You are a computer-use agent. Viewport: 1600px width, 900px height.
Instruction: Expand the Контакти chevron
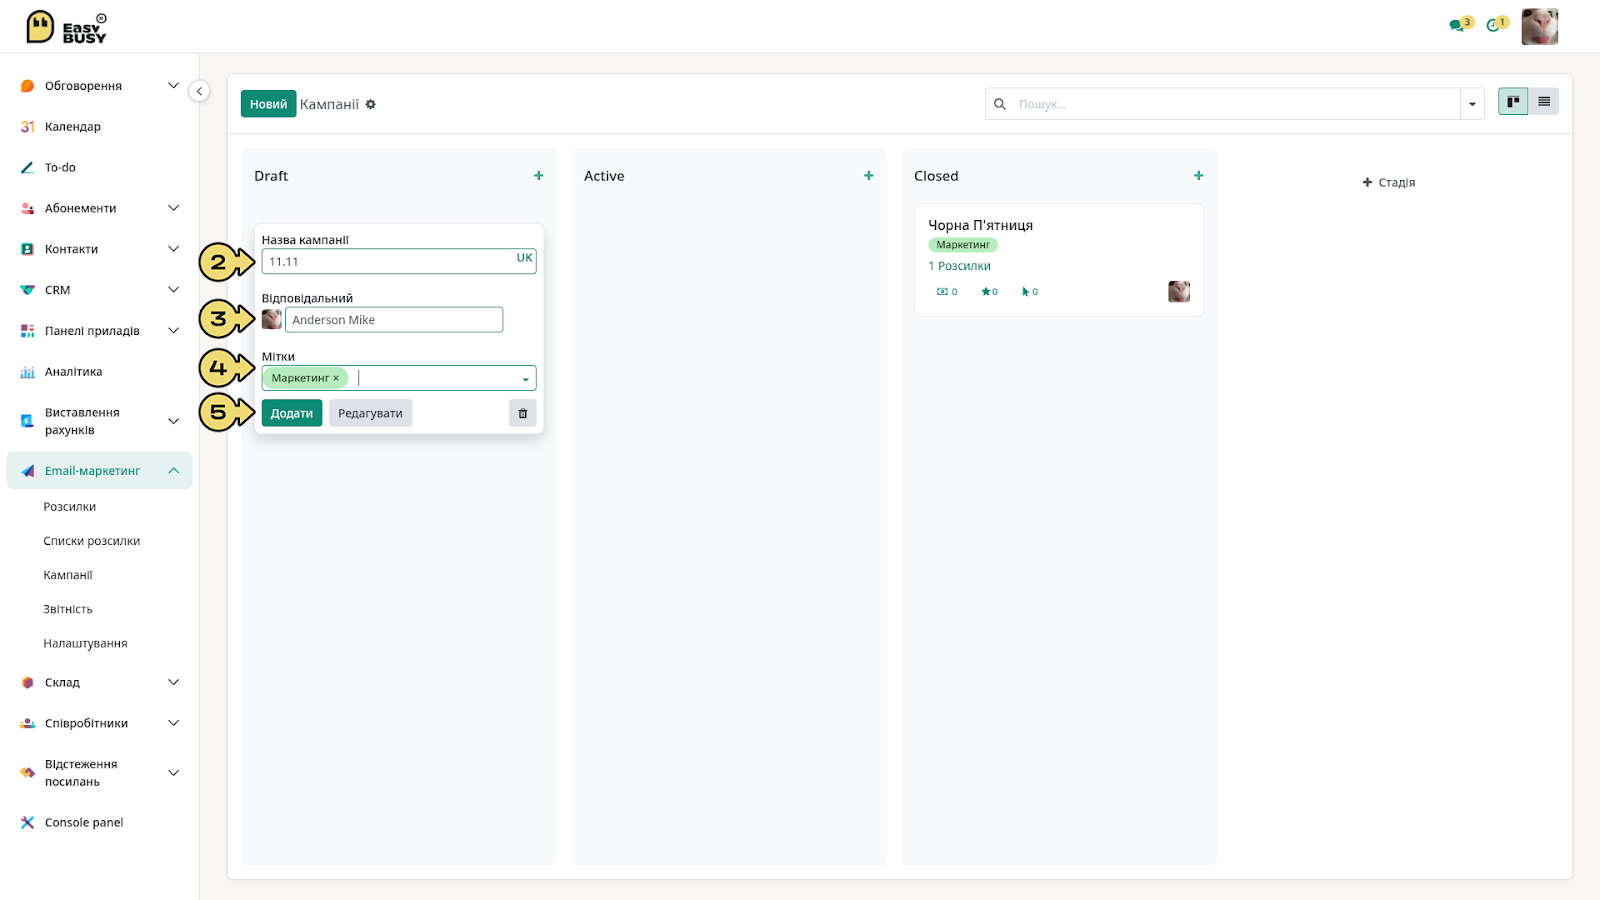pyautogui.click(x=173, y=249)
